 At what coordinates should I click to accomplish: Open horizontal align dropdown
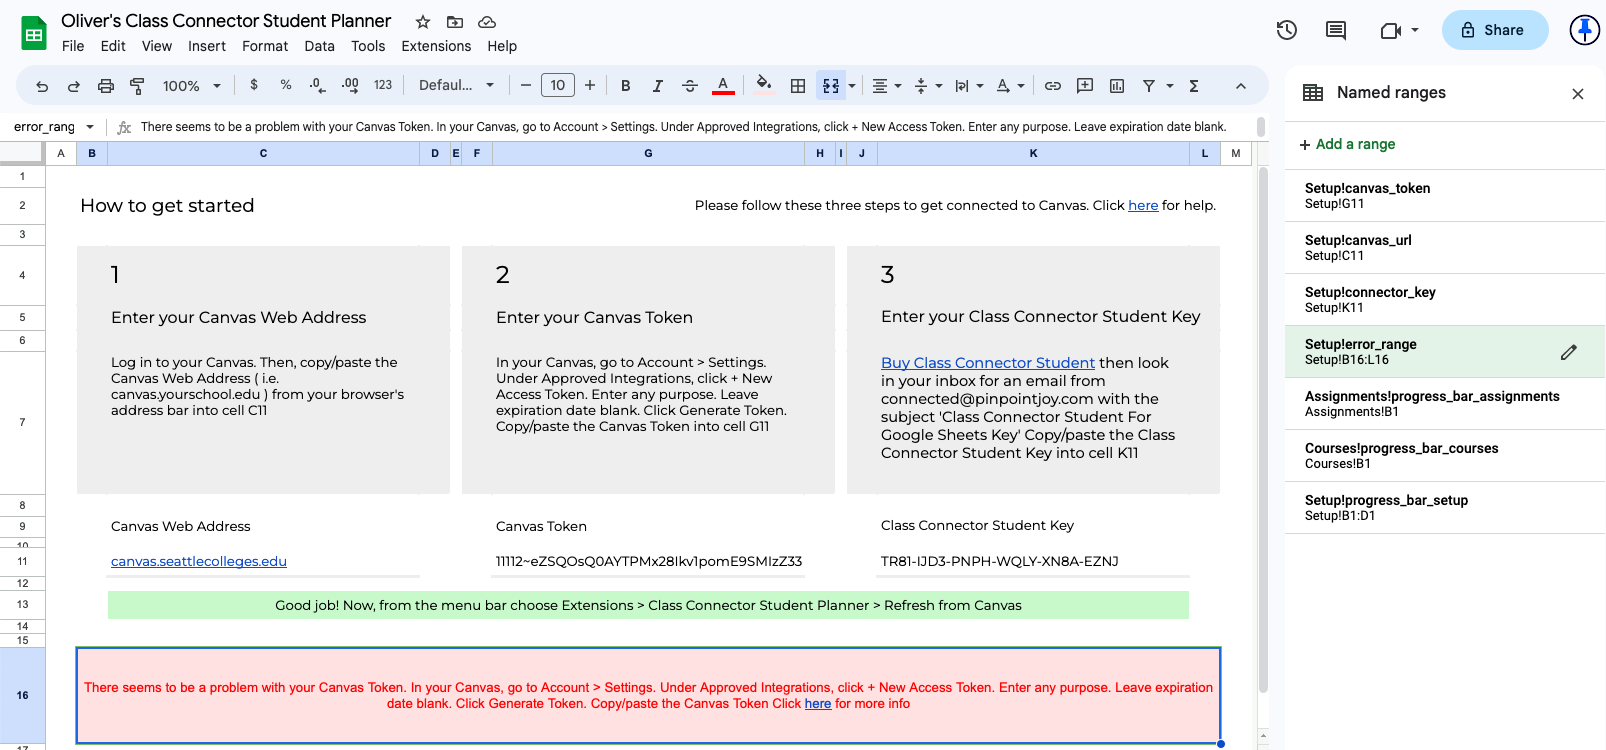tap(887, 86)
